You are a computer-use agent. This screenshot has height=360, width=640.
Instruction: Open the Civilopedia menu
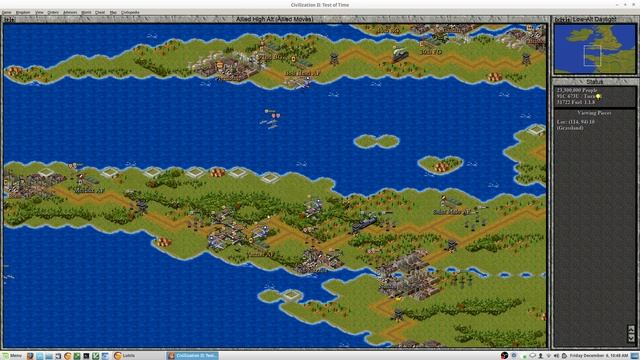(130, 12)
